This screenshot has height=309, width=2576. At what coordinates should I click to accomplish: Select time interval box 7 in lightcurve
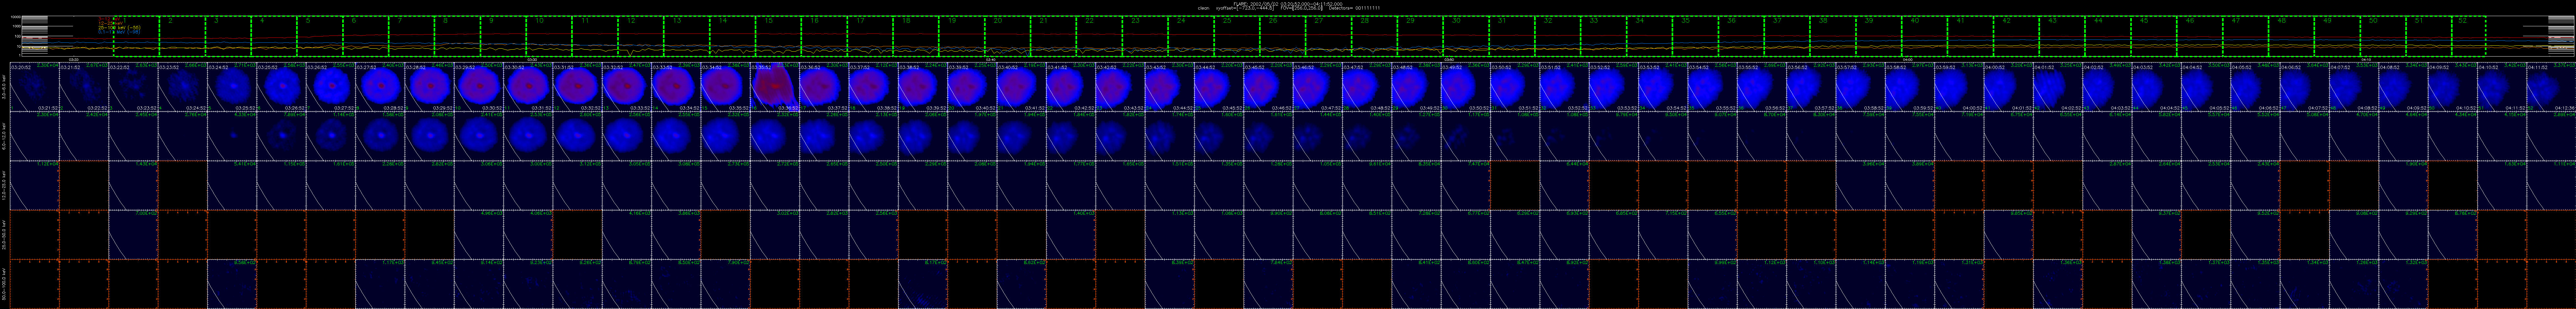(412, 36)
